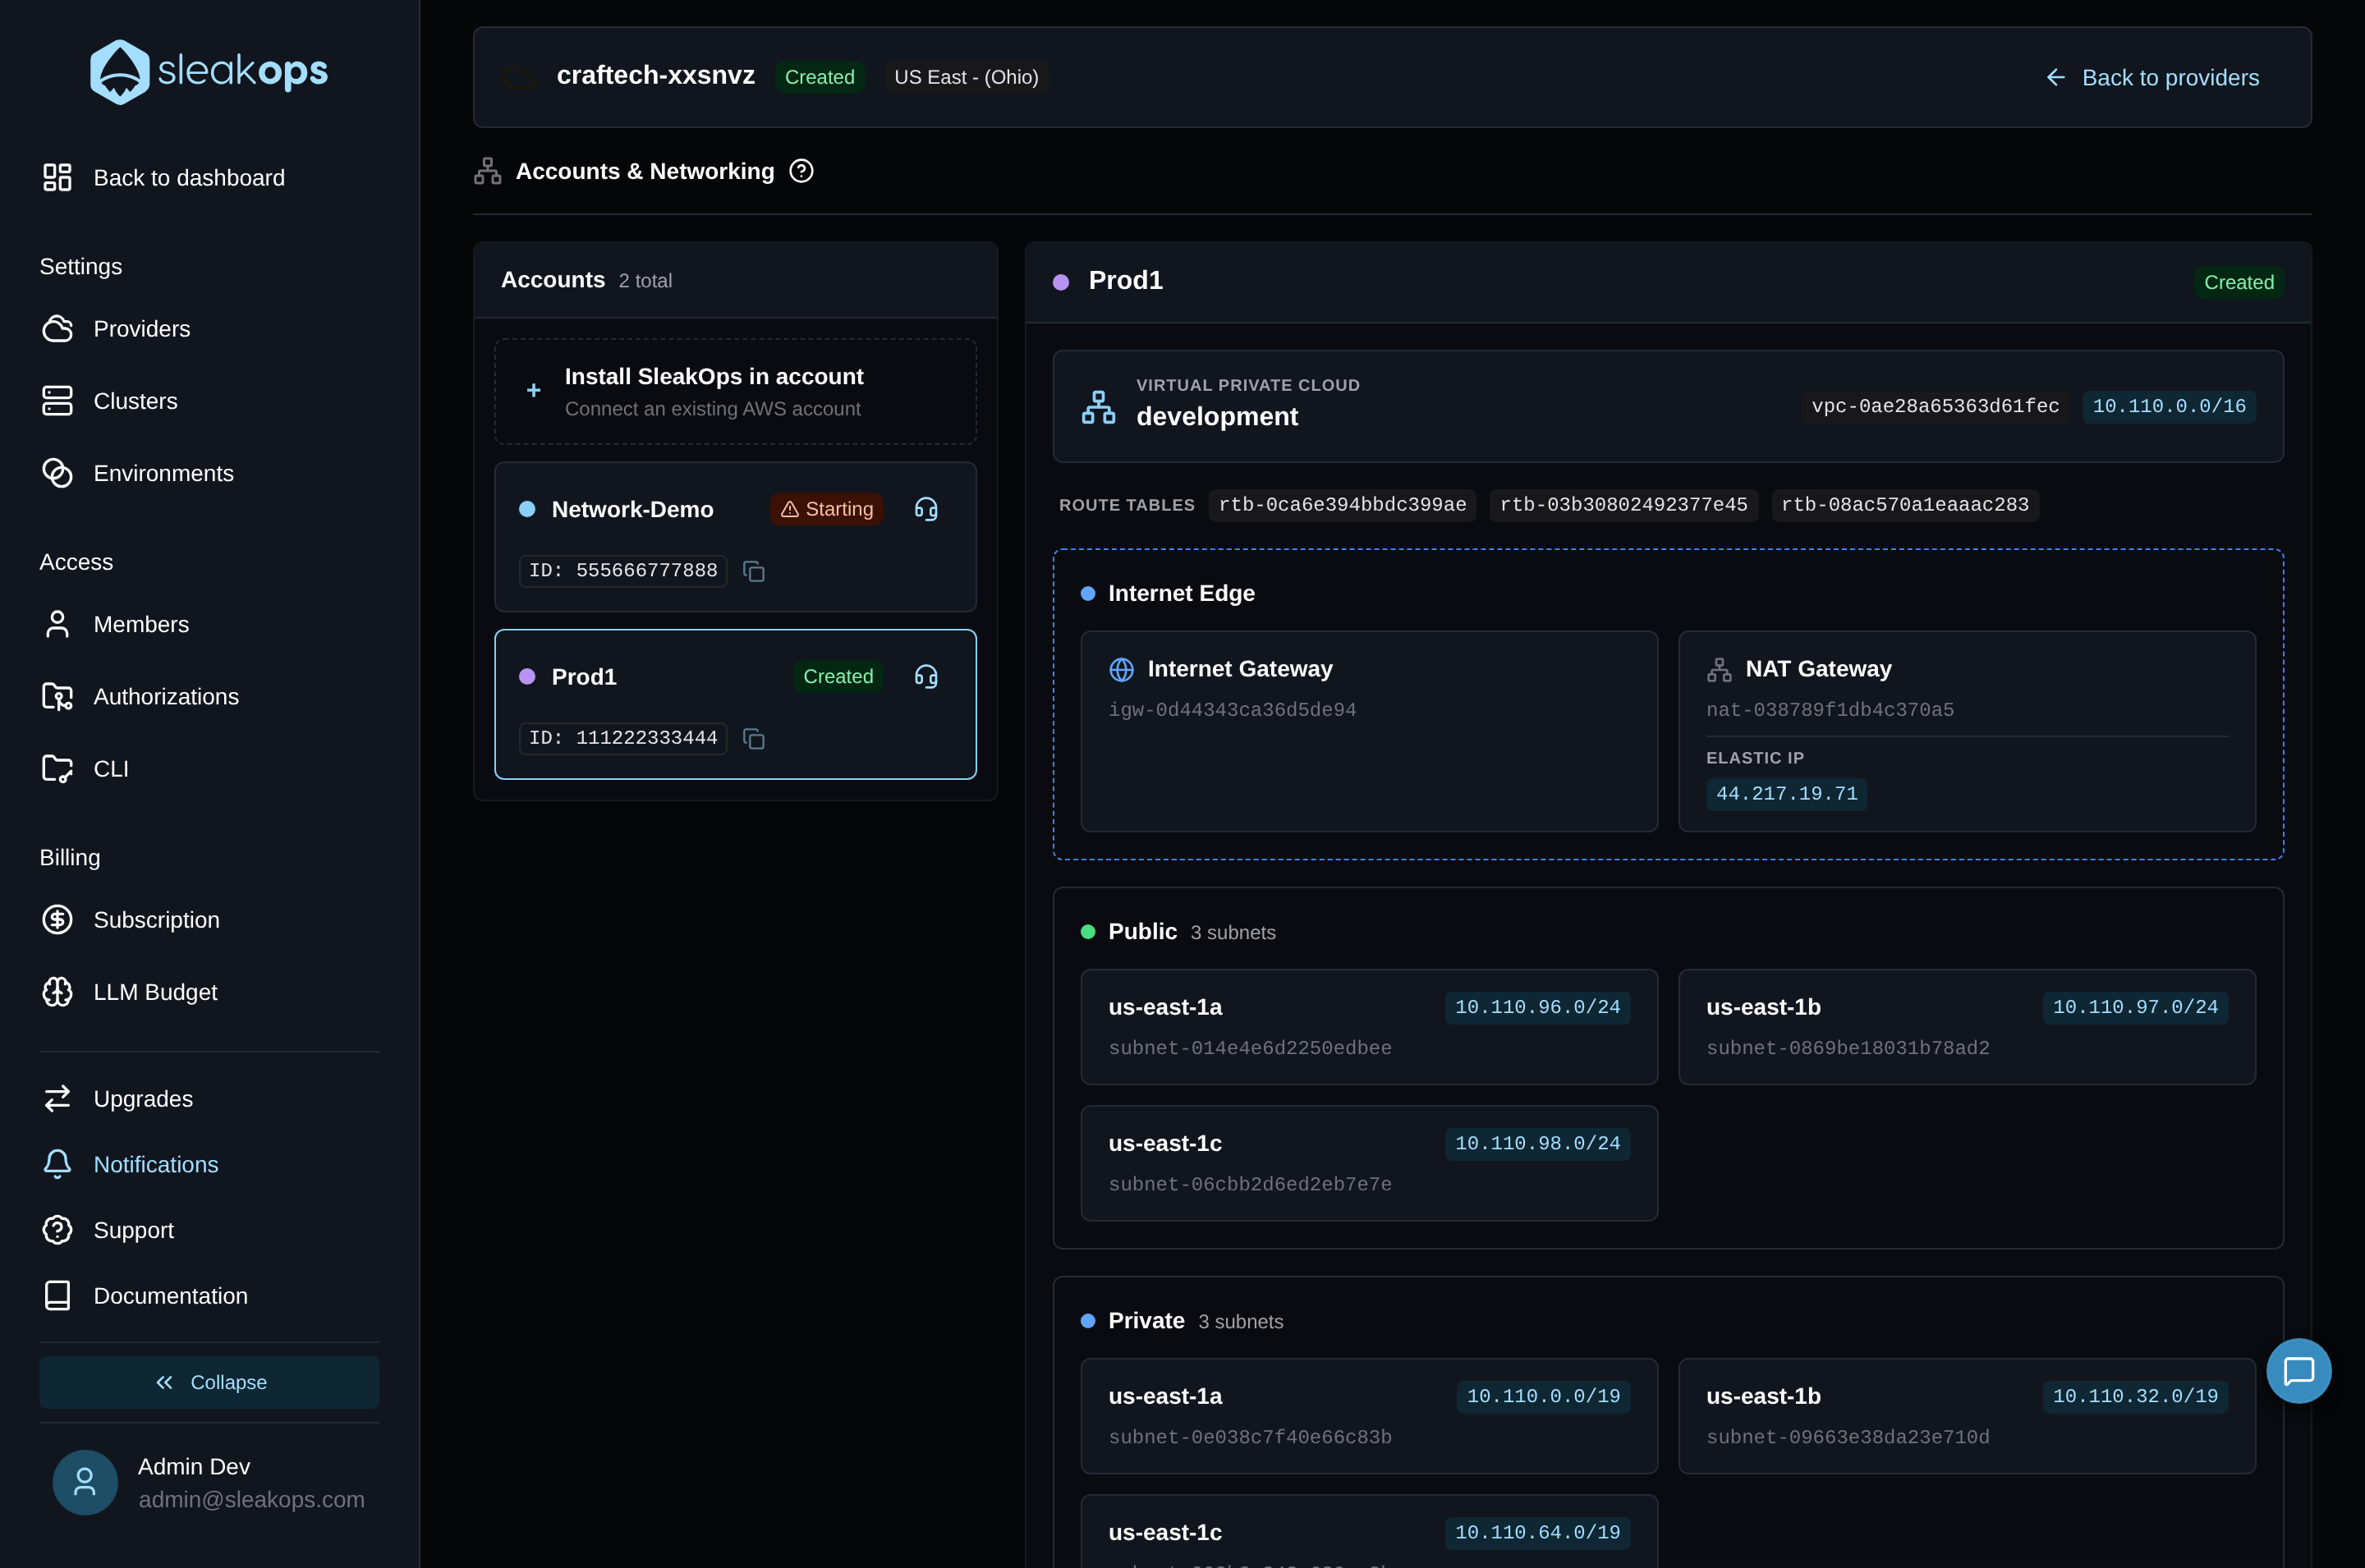Click the SleakOps logo
Screen dimensions: 2365x1568
pos(209,72)
